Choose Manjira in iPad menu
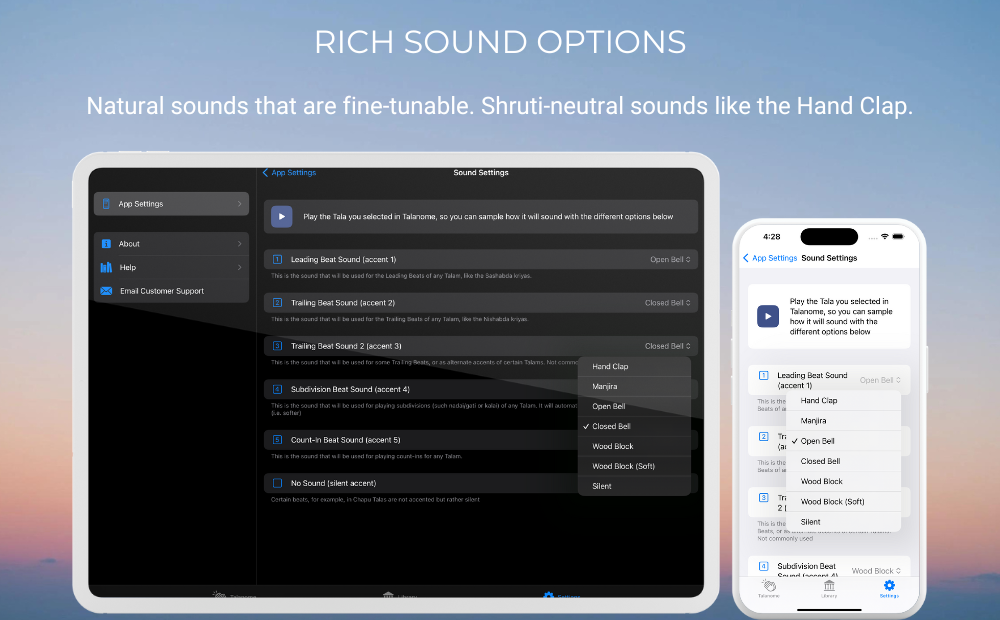This screenshot has width=1000, height=620. click(634, 387)
